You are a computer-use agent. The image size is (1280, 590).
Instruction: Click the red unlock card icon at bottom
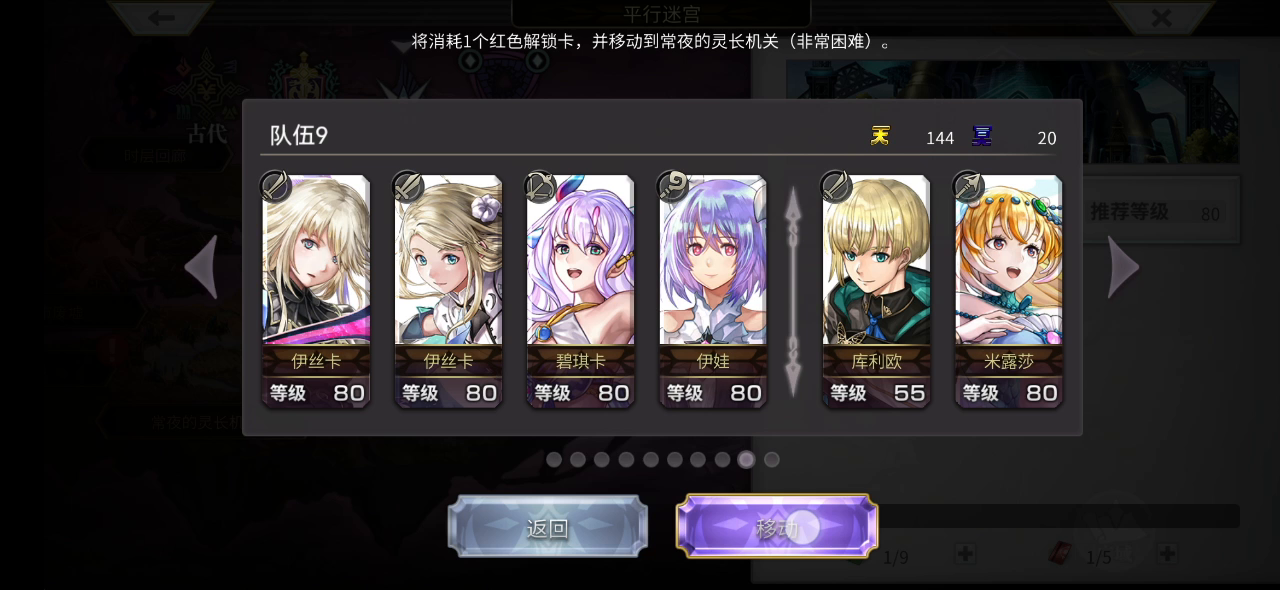coord(1060,552)
